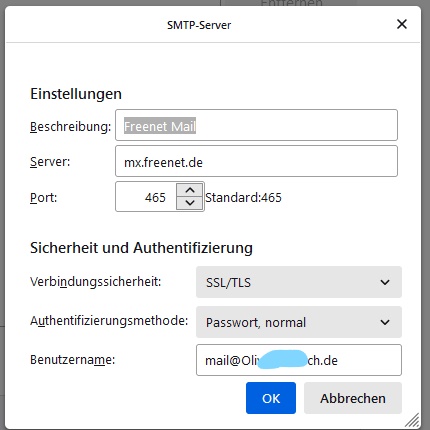
Task: Decrease the port with the down arrow
Action: click(190, 203)
